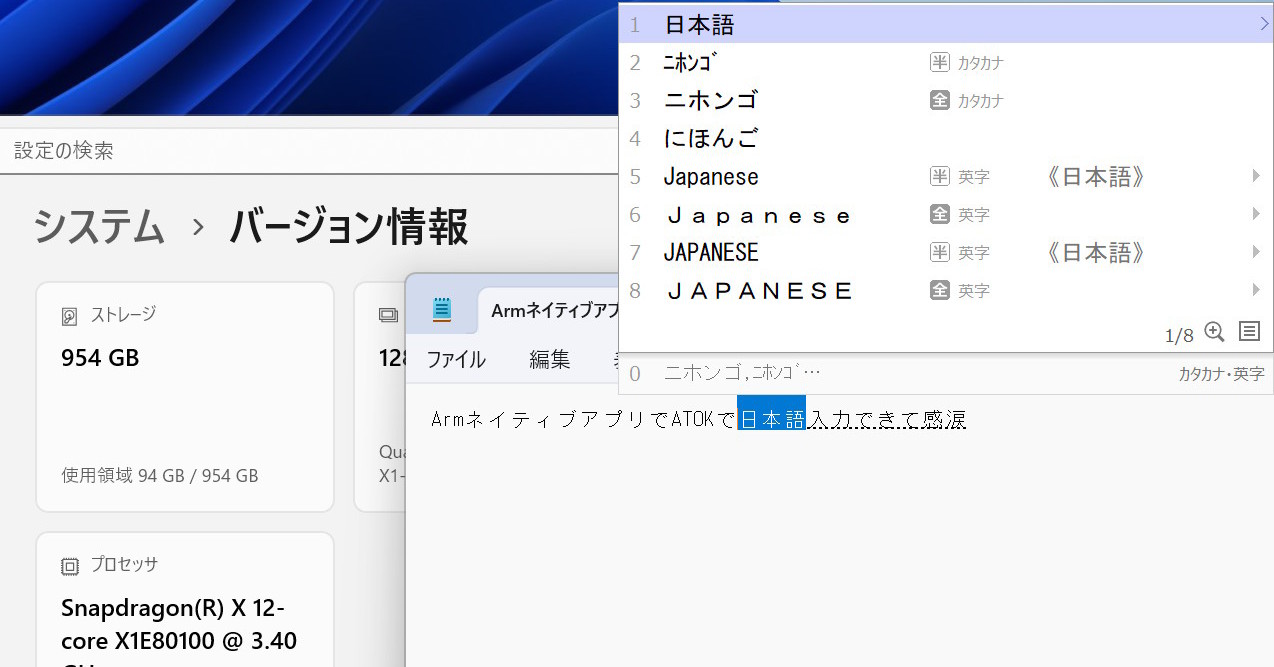Expand the submenu arrow for candidate 5 Japanese
The image size is (1274, 667).
coord(1256,177)
